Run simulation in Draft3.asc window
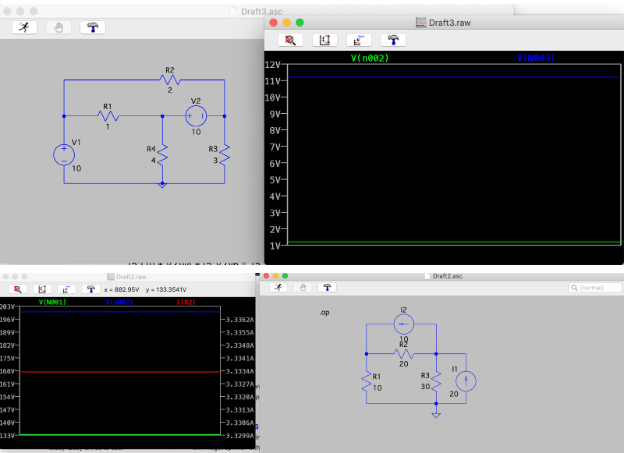This screenshot has height=453, width=624. point(24,27)
